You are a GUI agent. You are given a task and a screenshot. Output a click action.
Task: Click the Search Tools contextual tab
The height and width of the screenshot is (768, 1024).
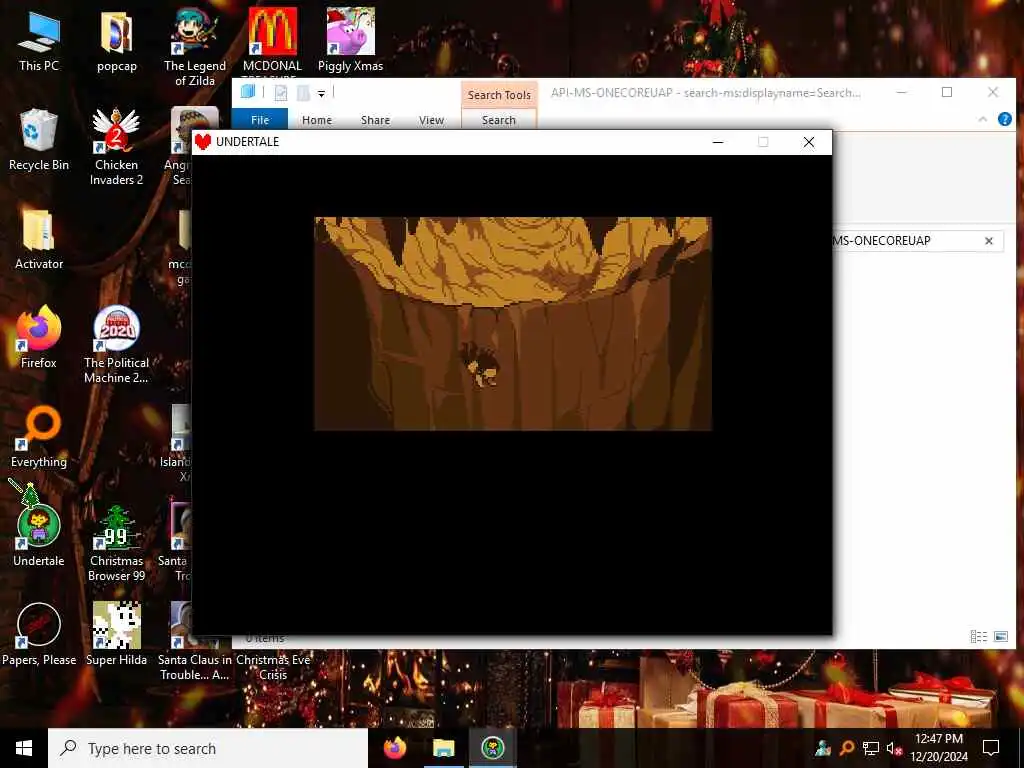499,95
